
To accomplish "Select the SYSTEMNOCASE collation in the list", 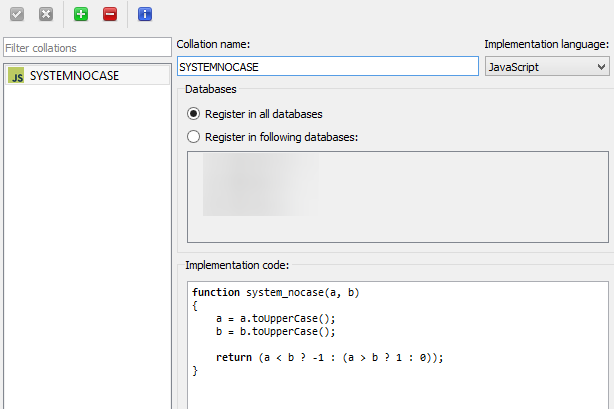I will [x=75, y=75].
